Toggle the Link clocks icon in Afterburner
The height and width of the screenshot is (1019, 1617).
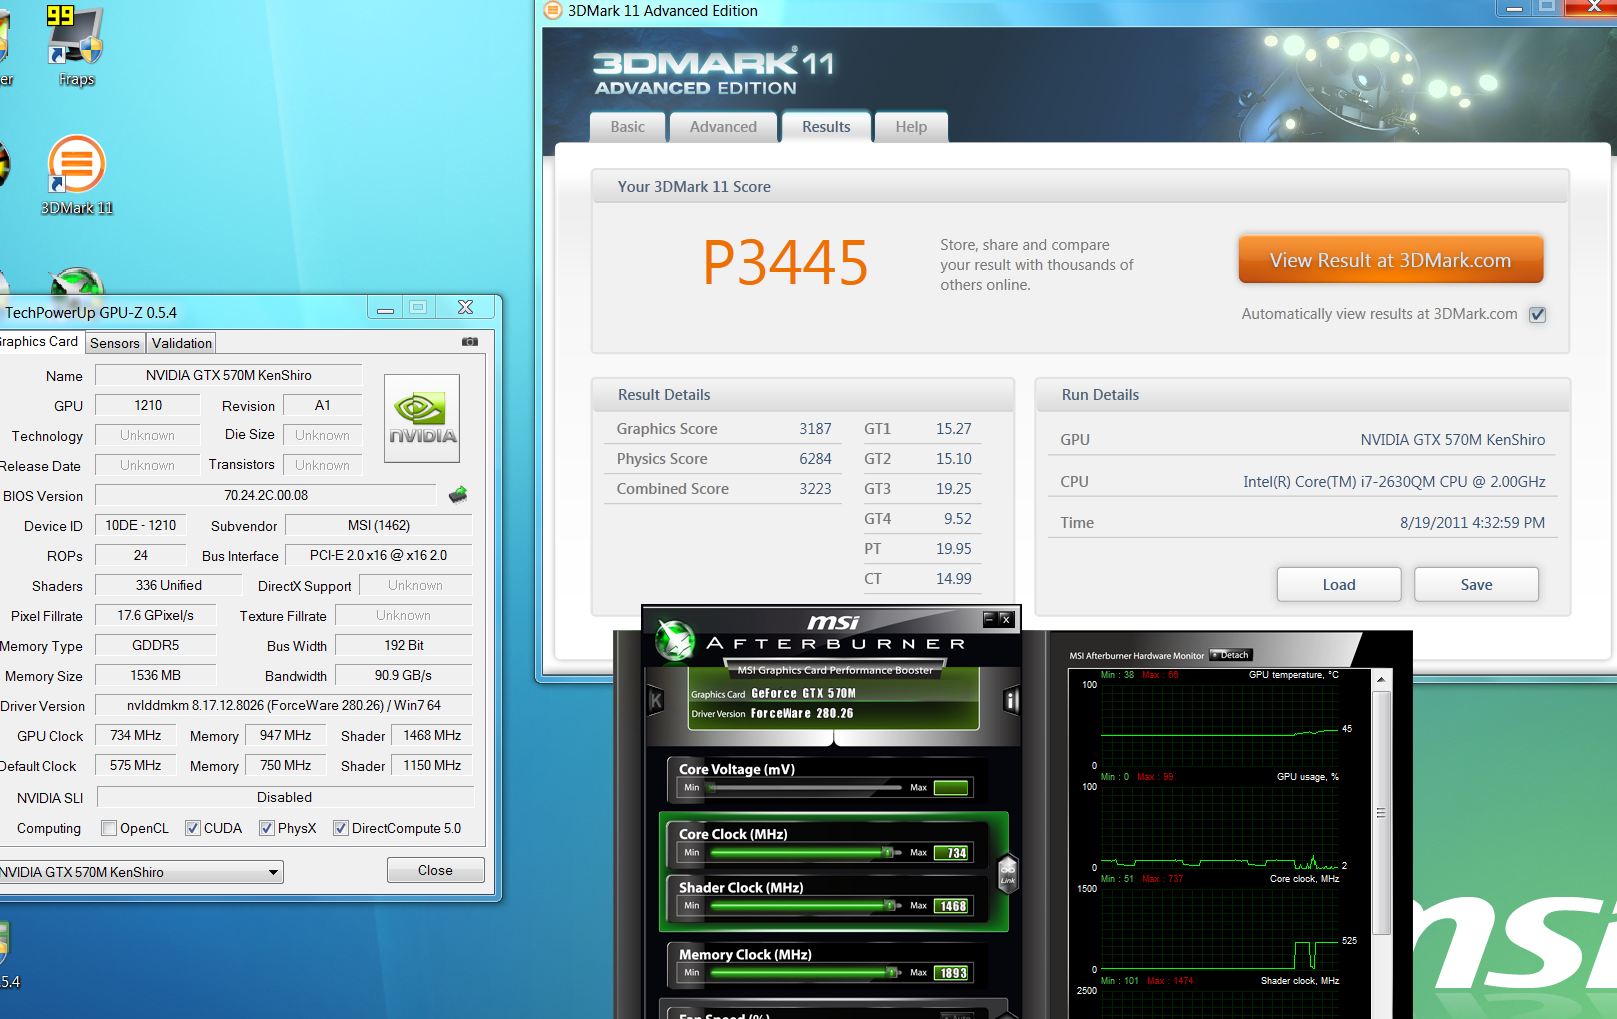tap(1008, 872)
